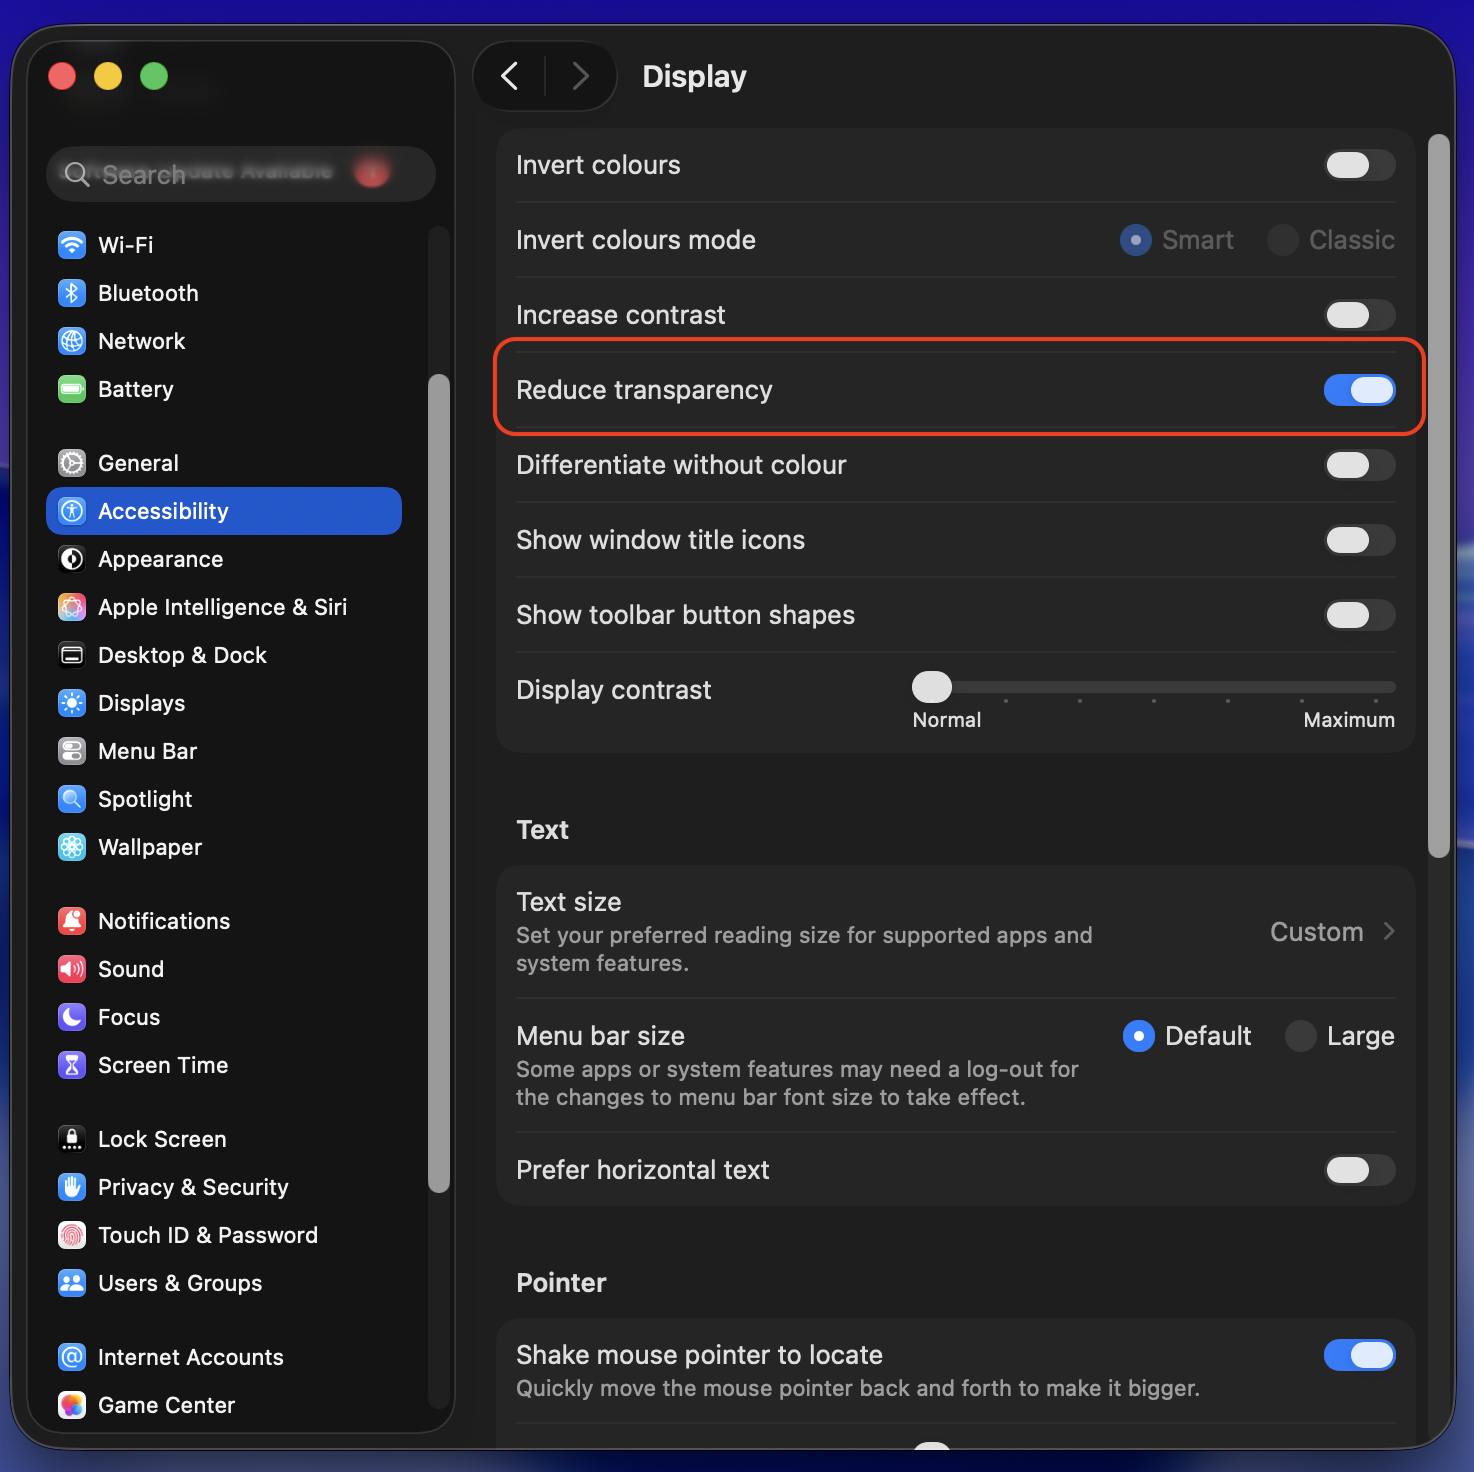Toggle Show toolbar button shapes

1359,615
